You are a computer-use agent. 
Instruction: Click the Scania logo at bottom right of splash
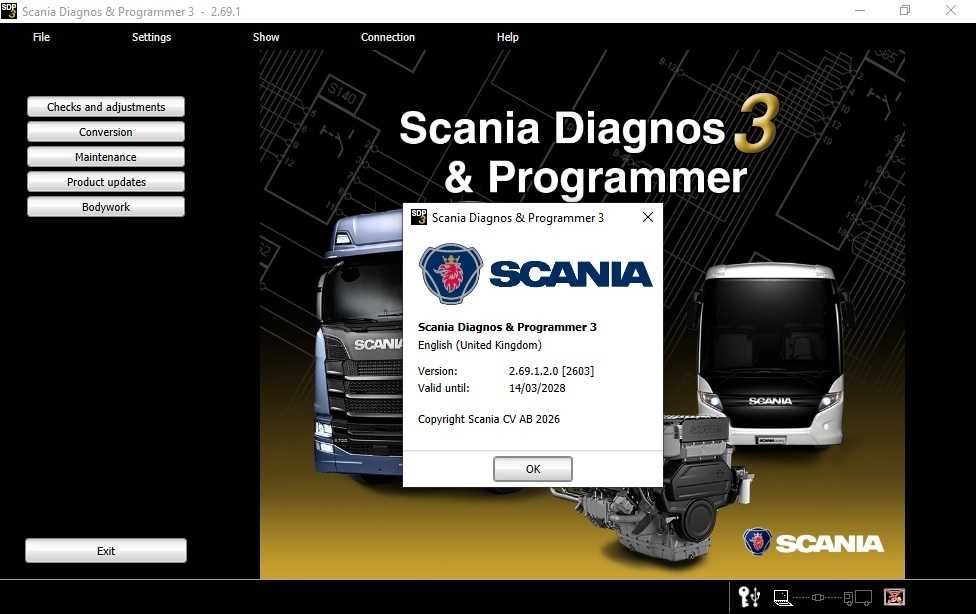(814, 542)
